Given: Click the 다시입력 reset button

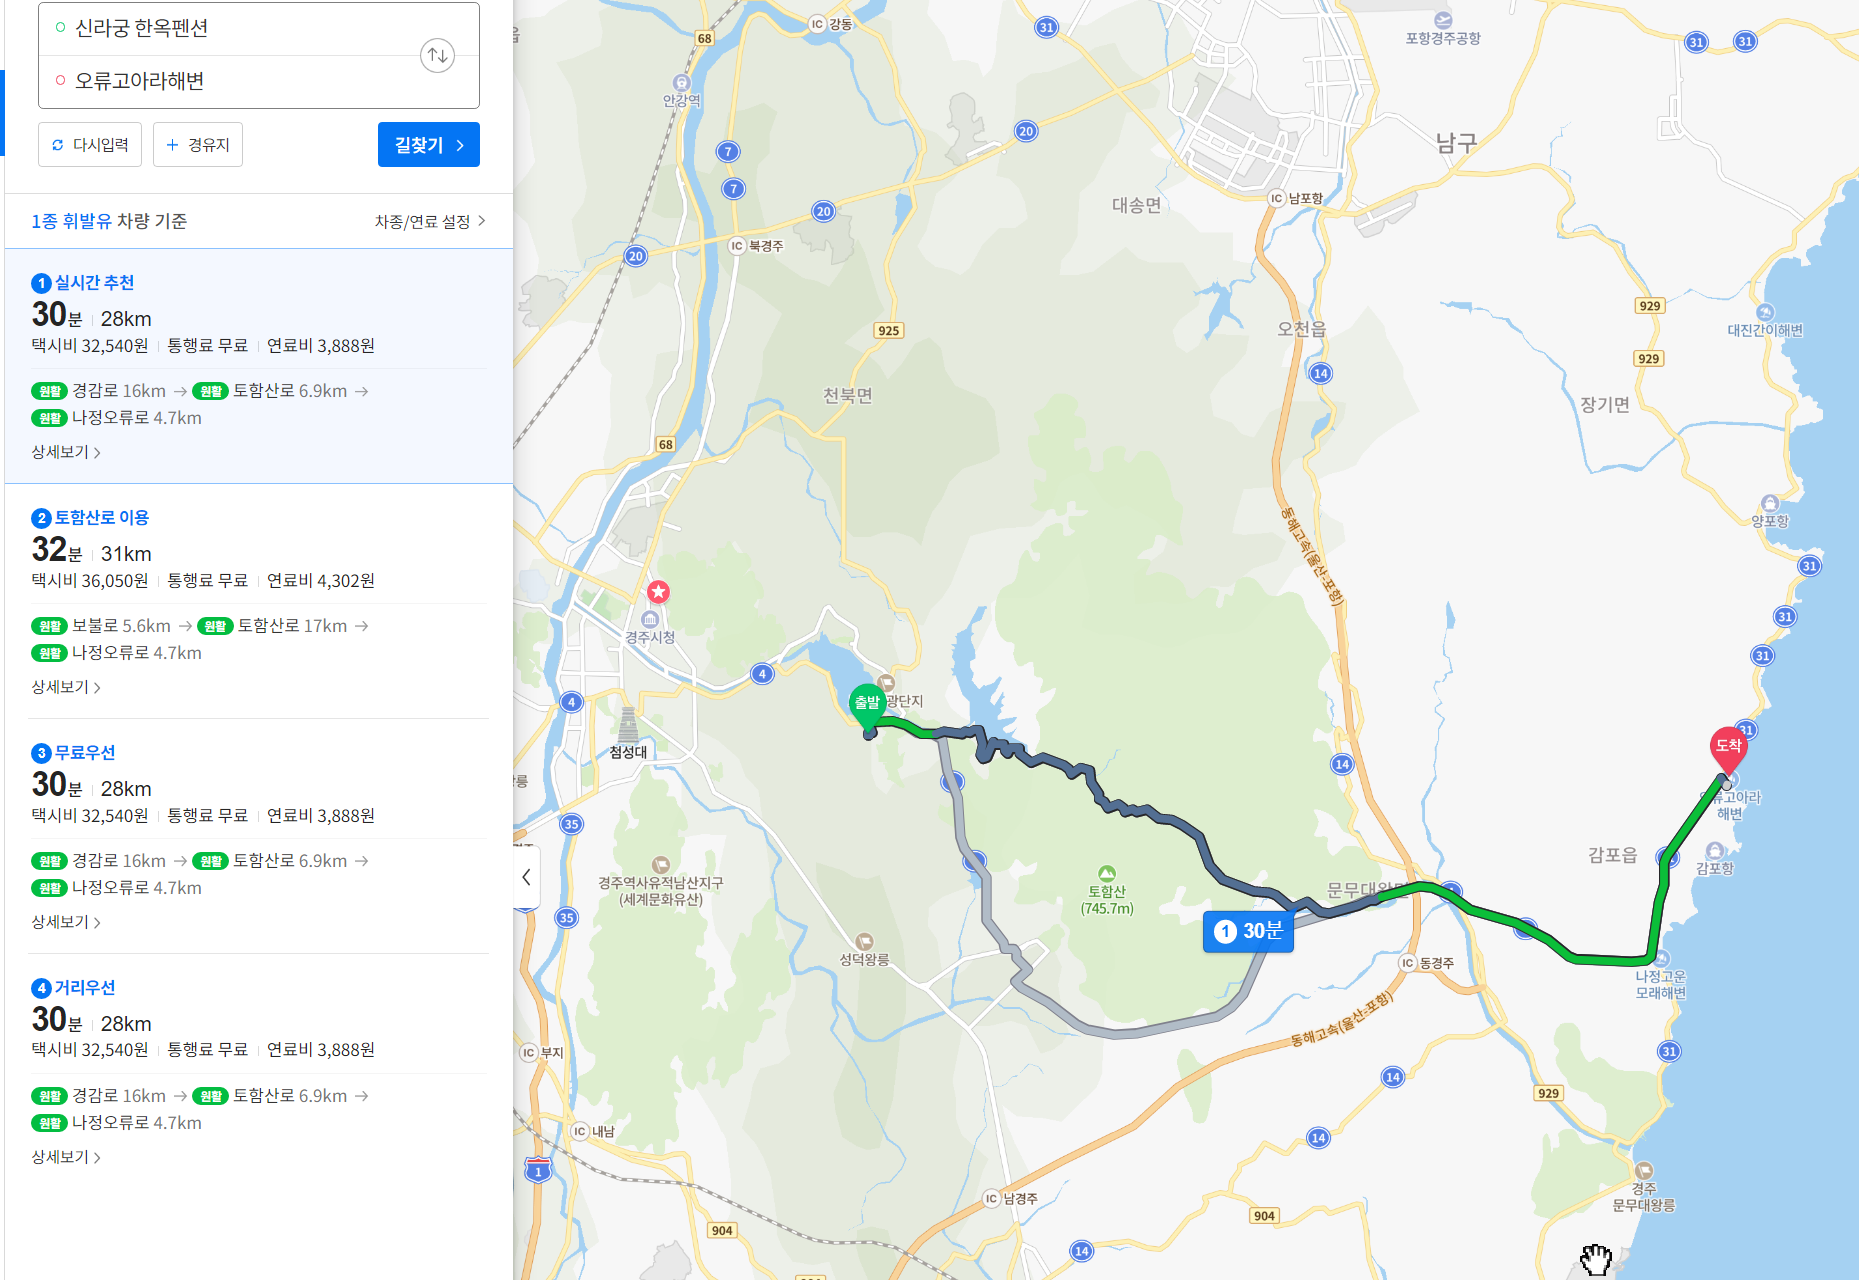Looking at the screenshot, I should 90,145.
